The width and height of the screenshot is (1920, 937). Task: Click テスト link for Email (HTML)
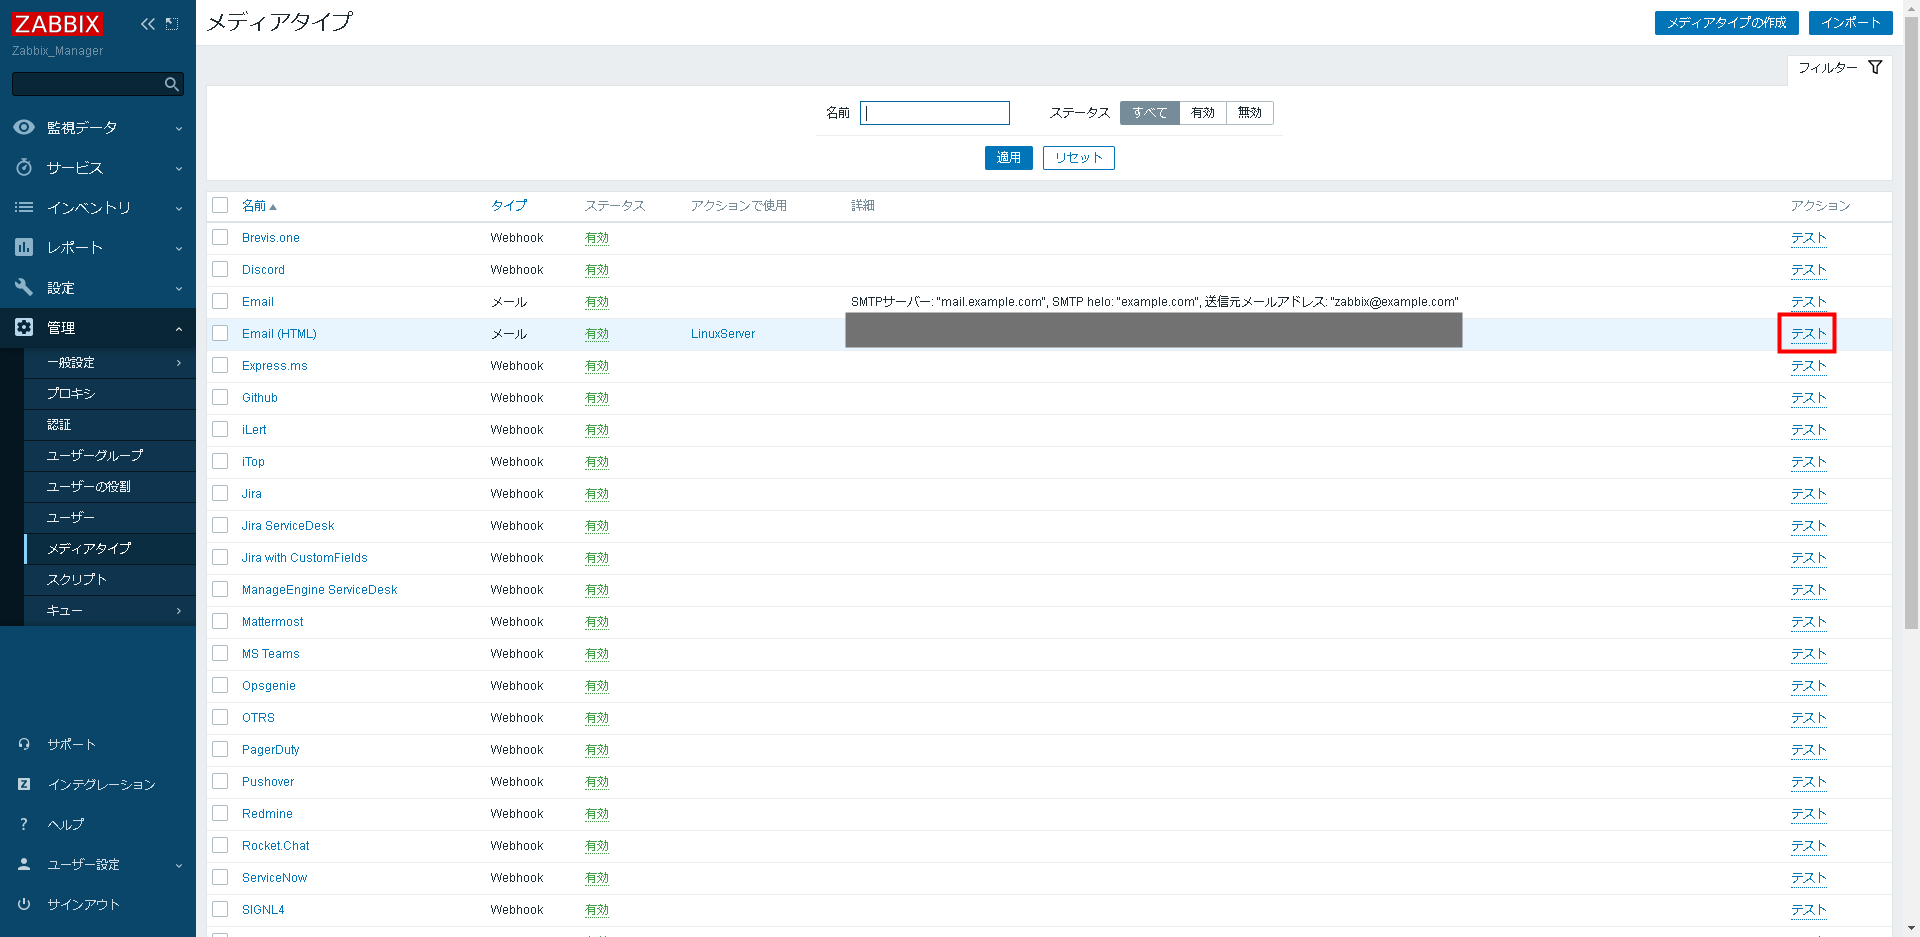pos(1808,334)
